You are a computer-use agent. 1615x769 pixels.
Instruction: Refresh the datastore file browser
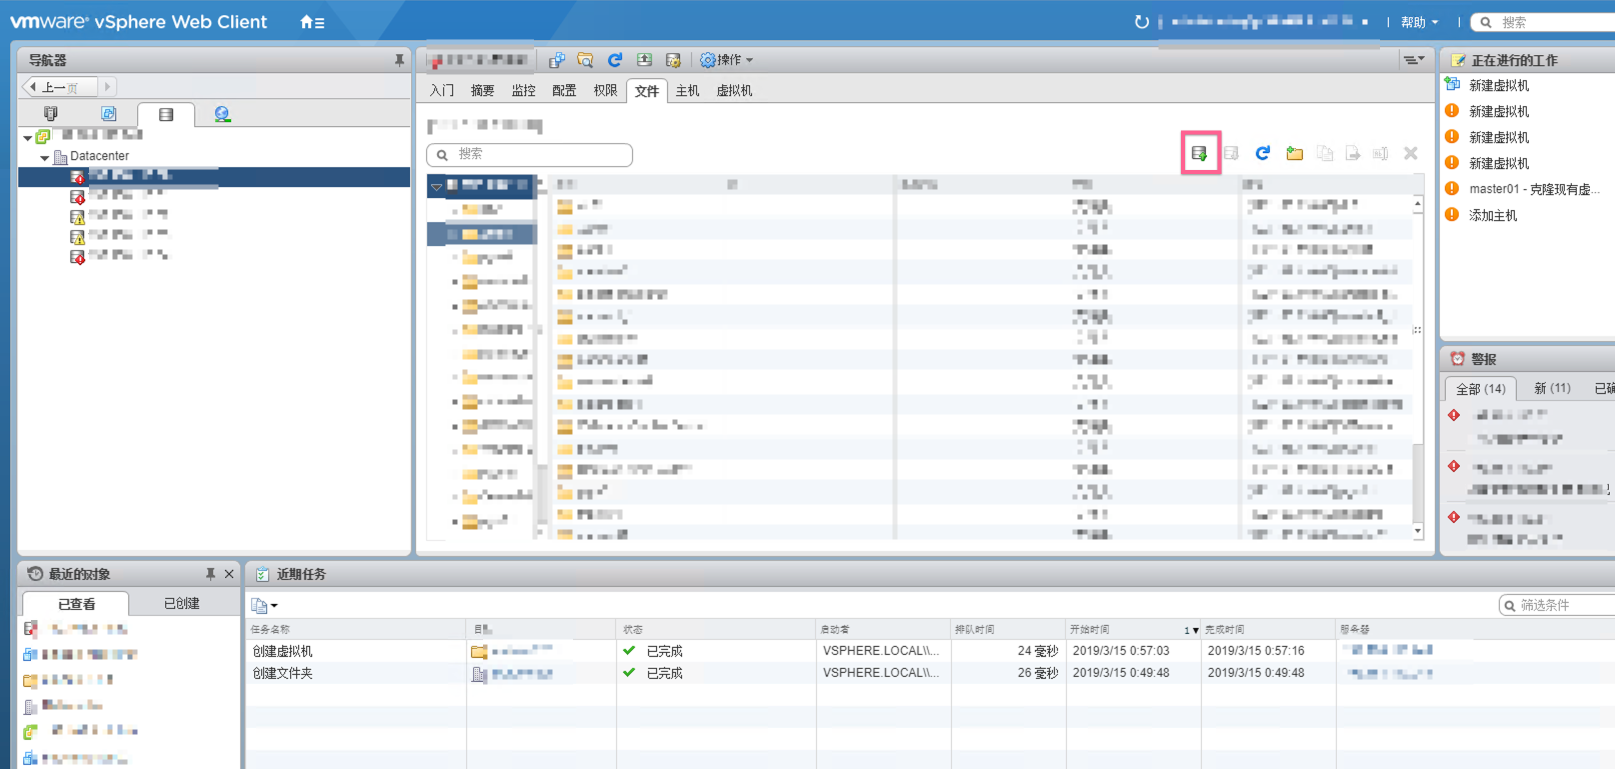click(1263, 153)
